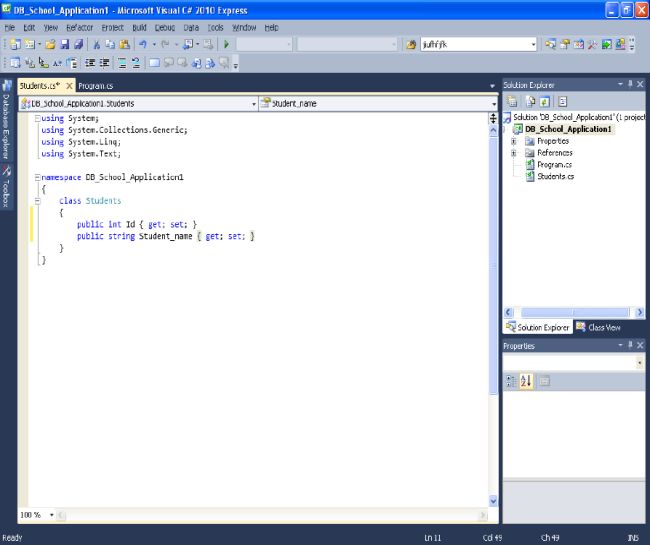Screen dimensions: 650x545
Task: Open the Undo history dropdown arrow
Action: pyautogui.click(x=154, y=44)
